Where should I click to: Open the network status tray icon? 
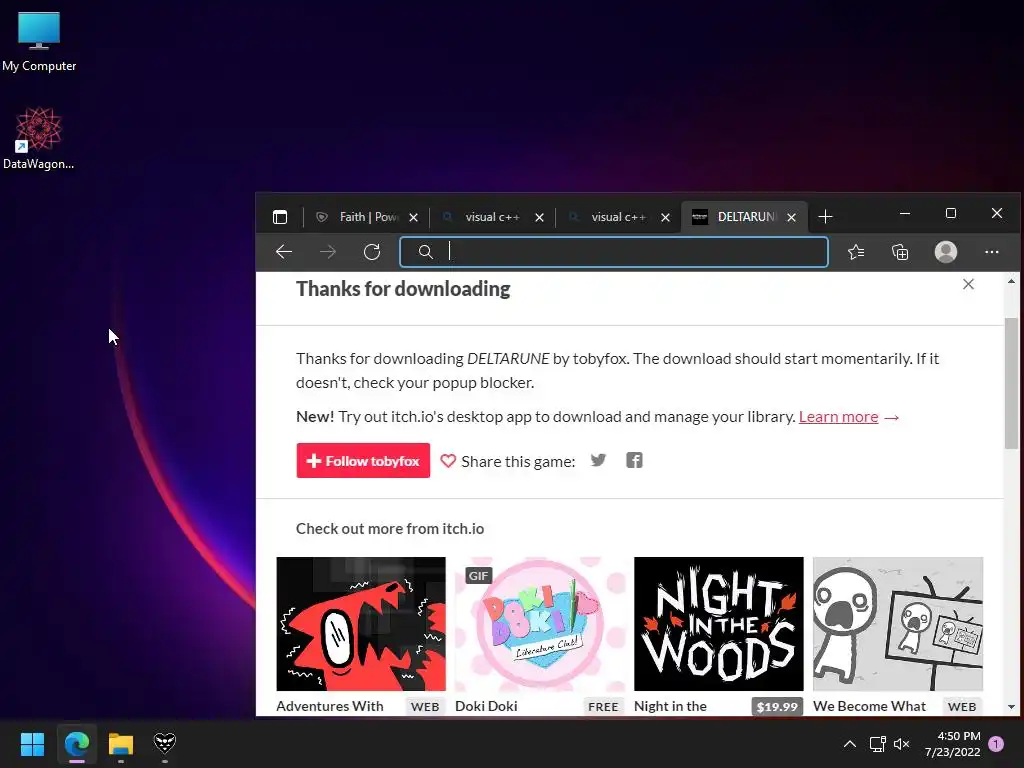click(x=877, y=744)
